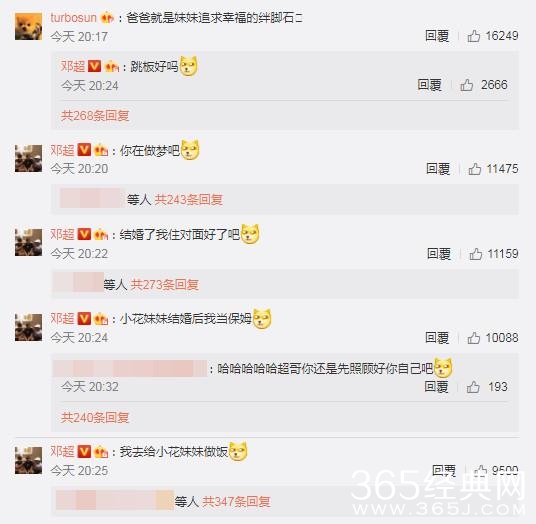This screenshot has width=536, height=524.
Task: Open 邓超 username on 结婚了我住对面 comment
Action: tap(62, 234)
